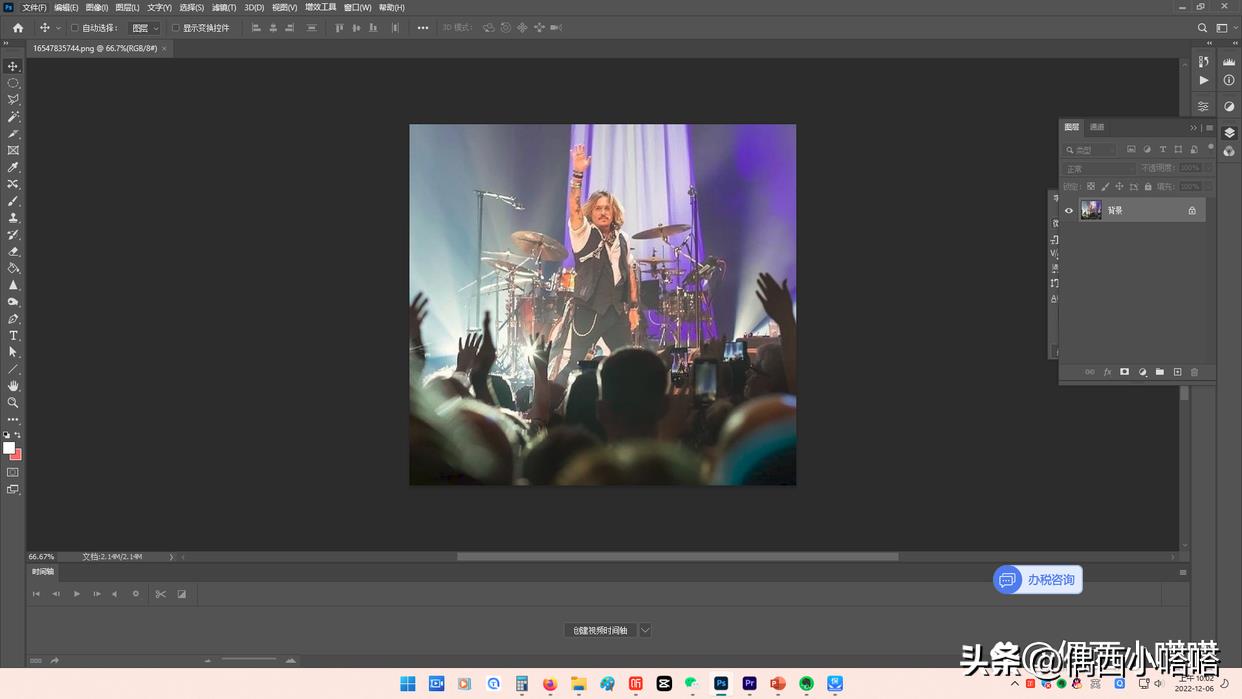Check the 显示变换控件 checkbox
The height and width of the screenshot is (699, 1242).
click(176, 28)
